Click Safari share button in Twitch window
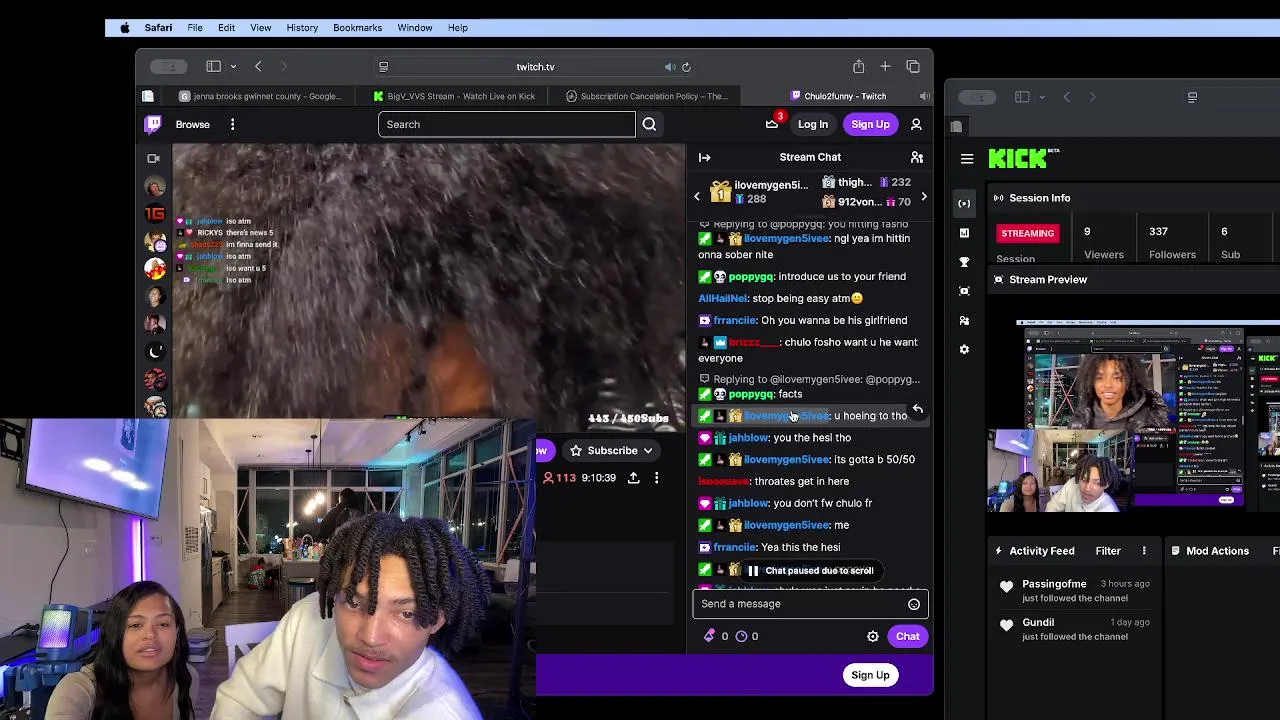 [858, 66]
